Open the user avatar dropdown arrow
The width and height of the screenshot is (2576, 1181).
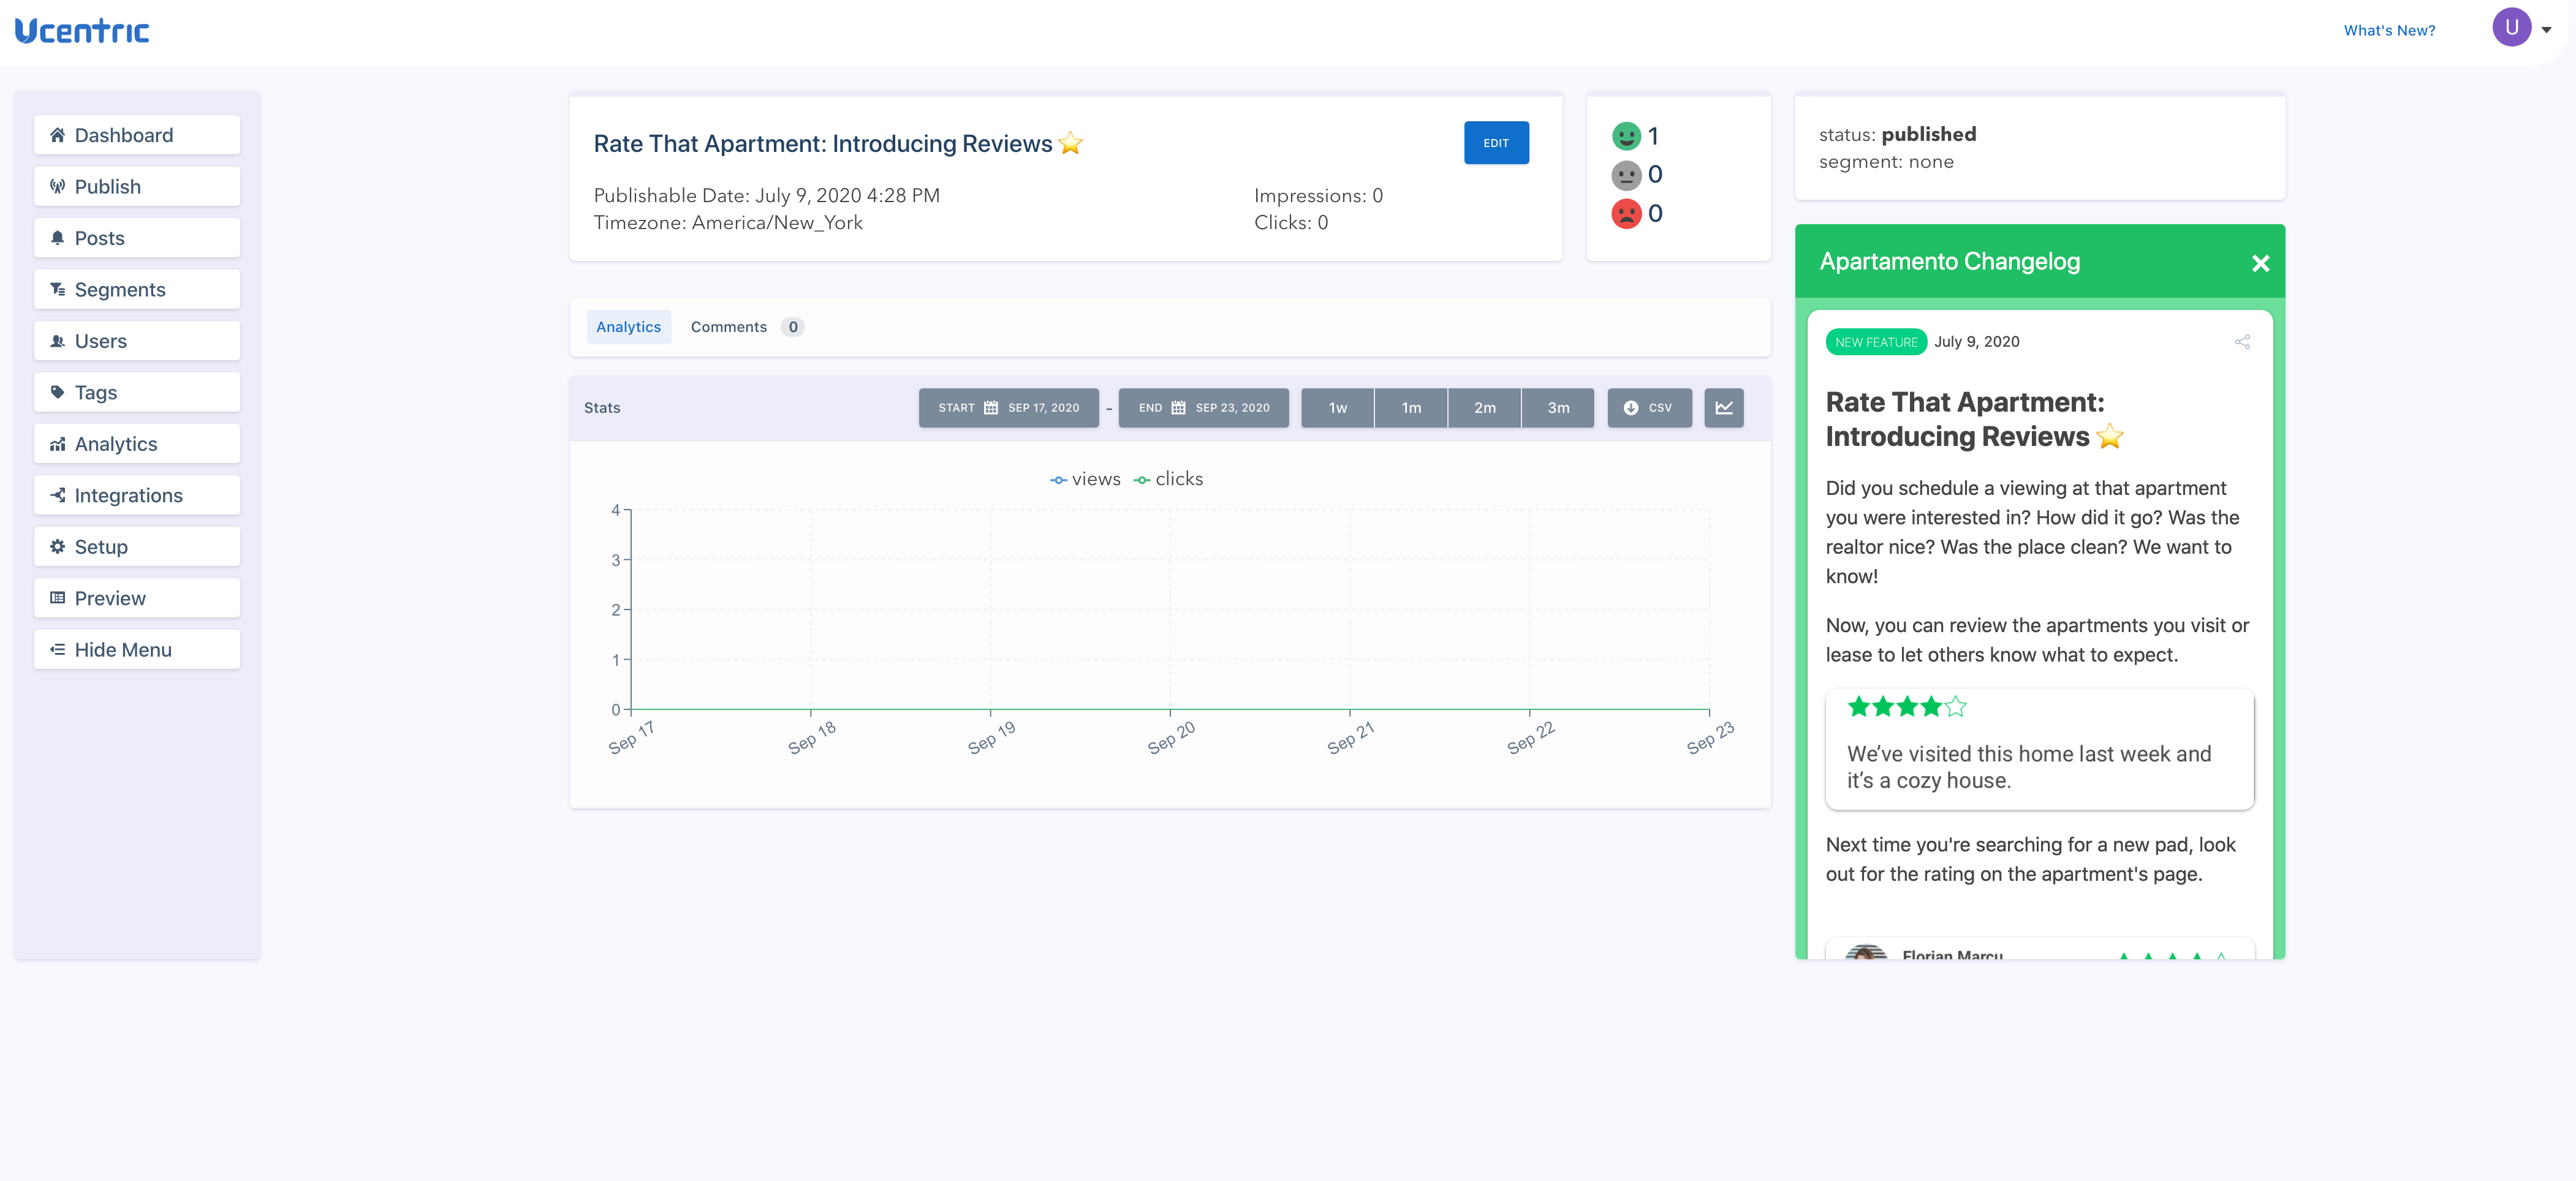click(x=2546, y=30)
